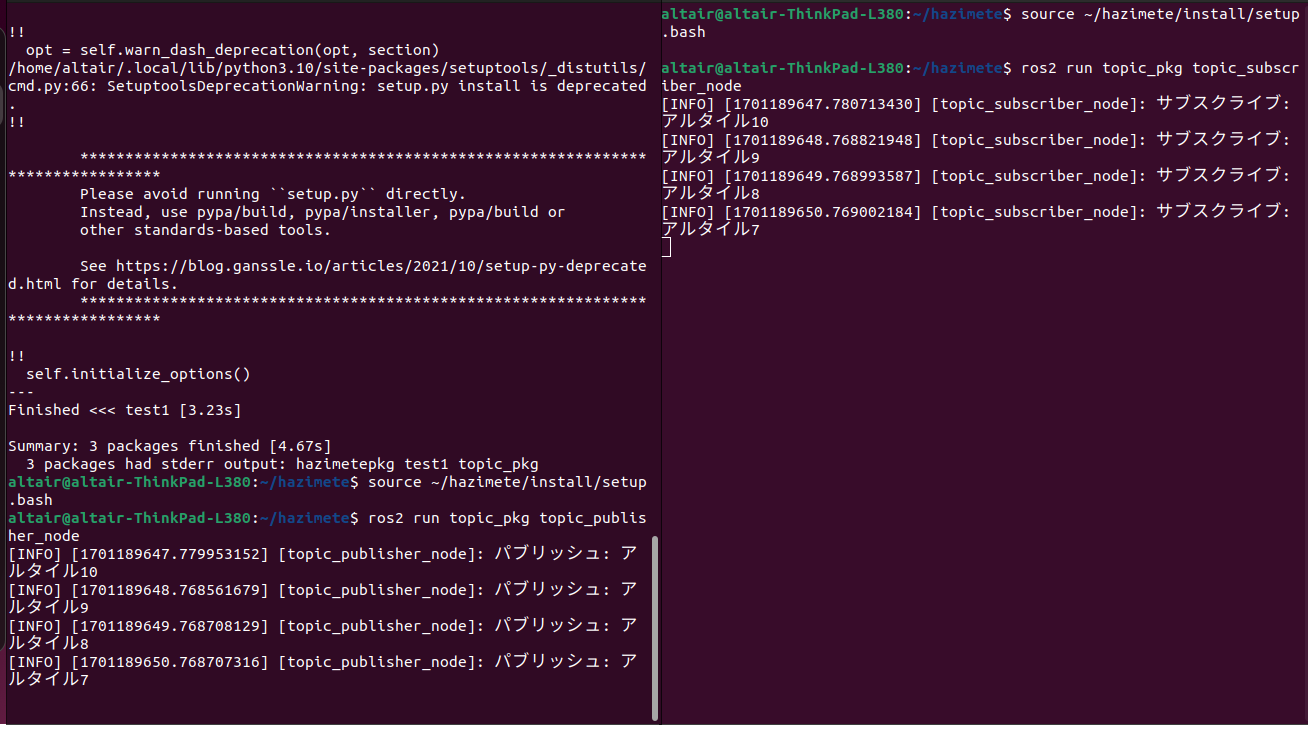Click "Instead, use pypa/build" advice line
The width and height of the screenshot is (1308, 733).
pos(322,212)
